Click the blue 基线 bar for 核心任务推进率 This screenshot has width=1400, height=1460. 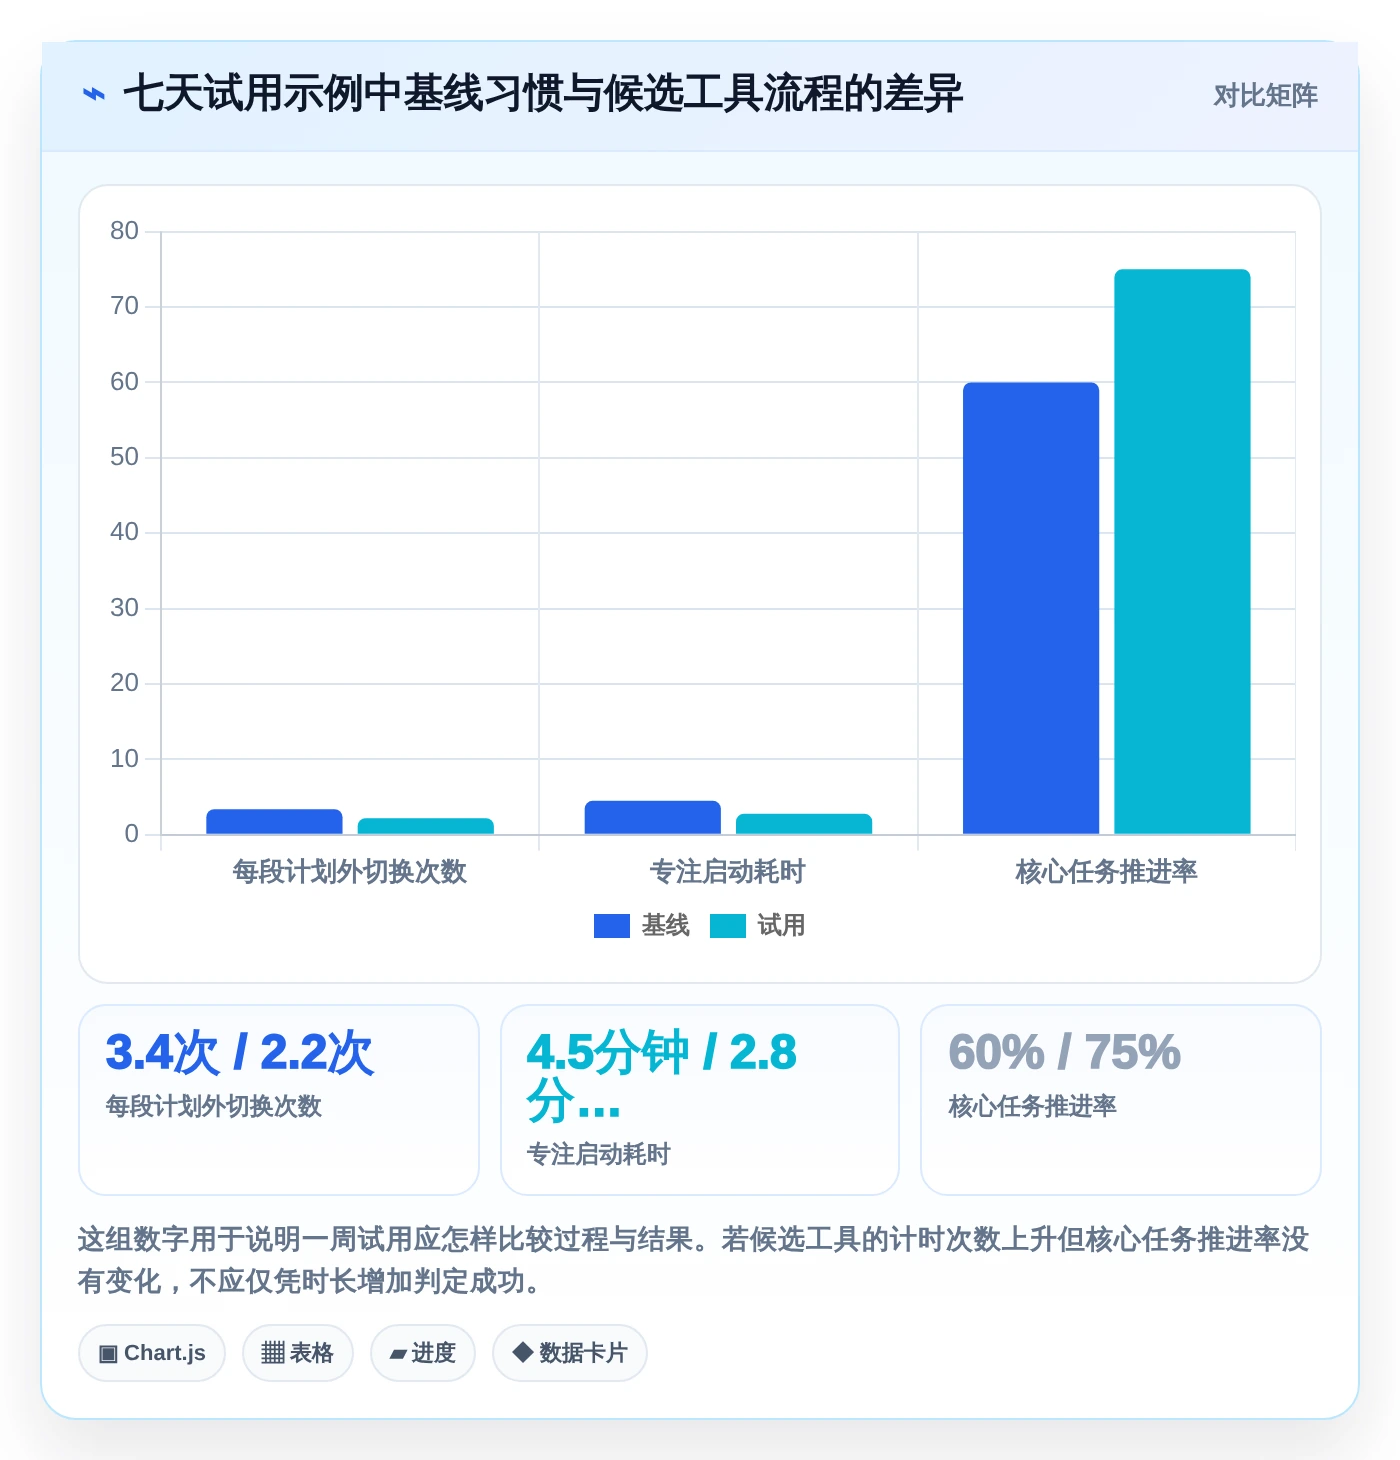point(1031,608)
